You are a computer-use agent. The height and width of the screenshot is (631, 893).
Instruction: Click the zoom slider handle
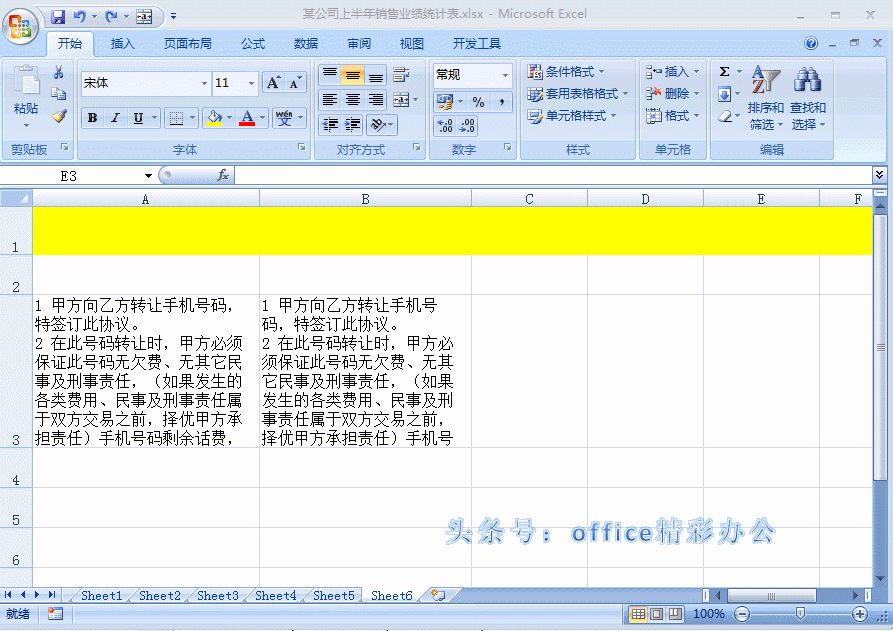[x=800, y=613]
